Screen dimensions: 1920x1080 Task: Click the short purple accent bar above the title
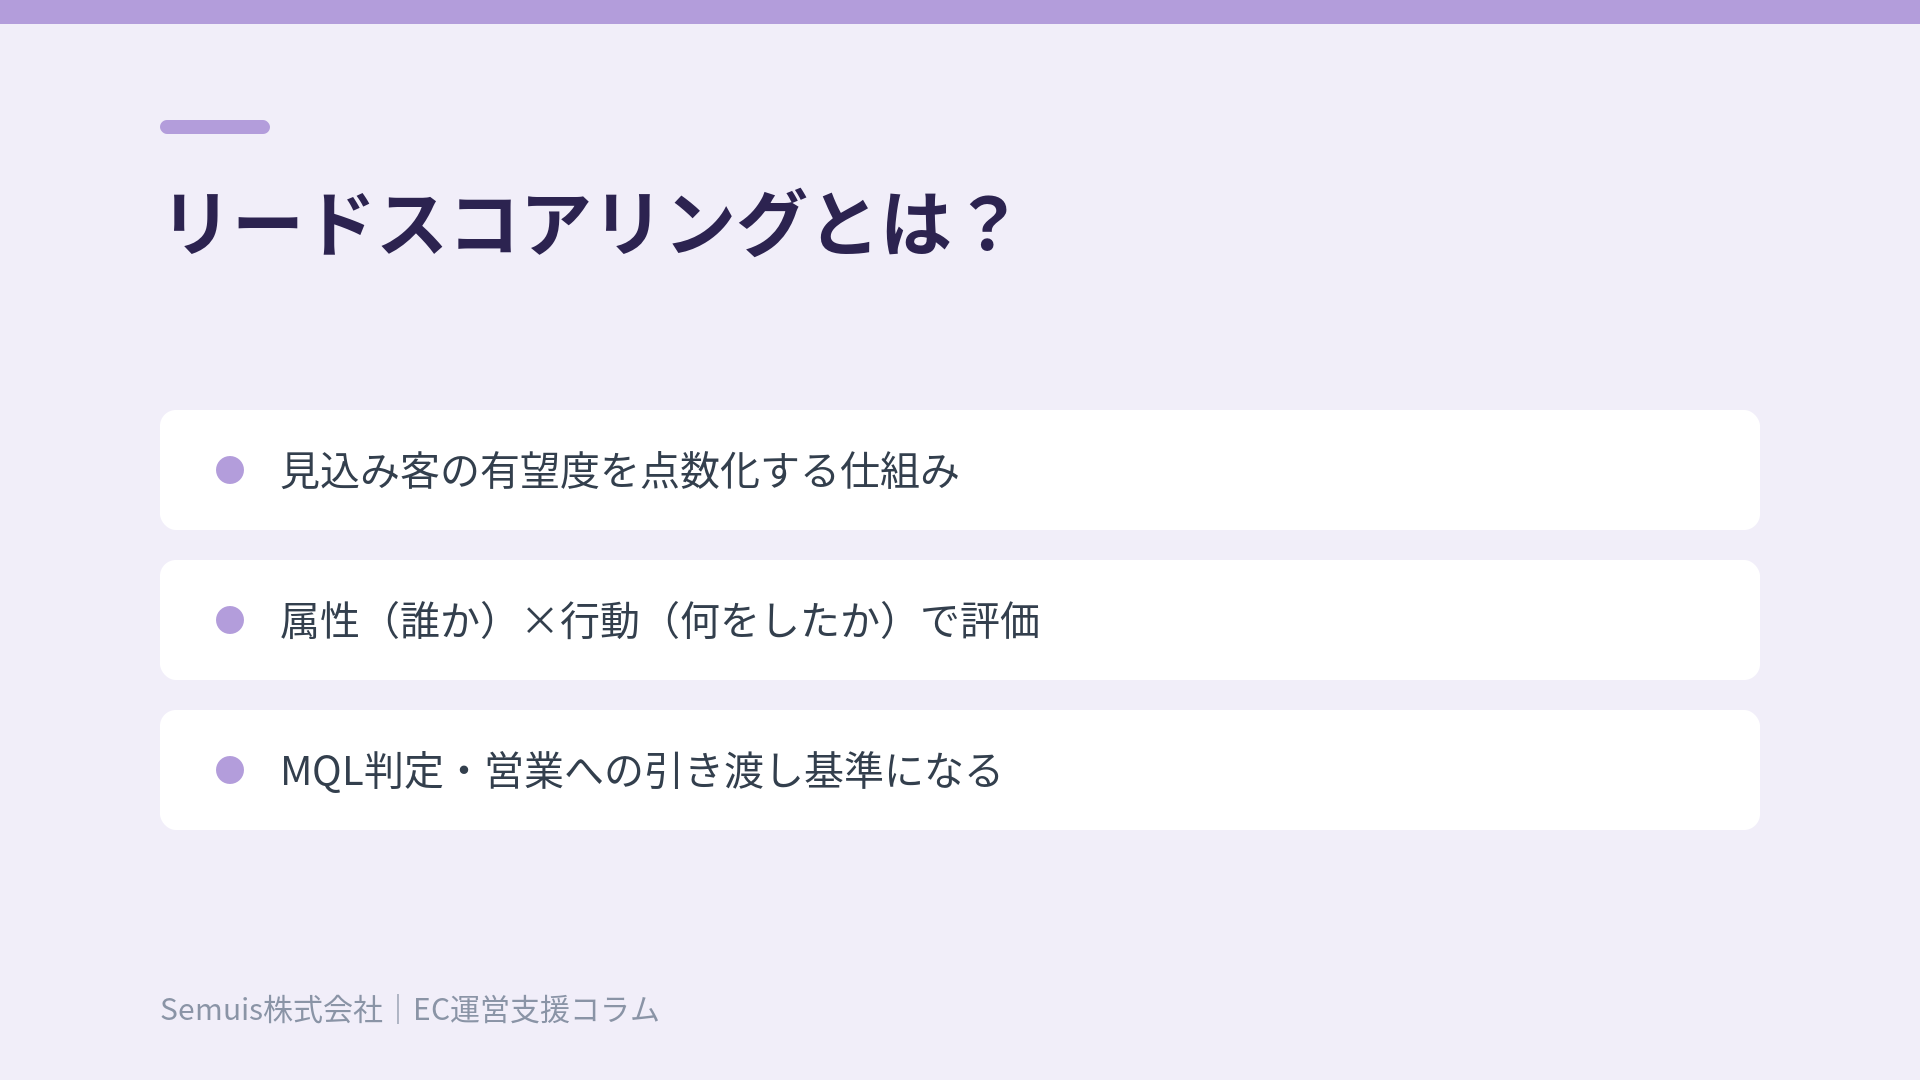coord(215,127)
